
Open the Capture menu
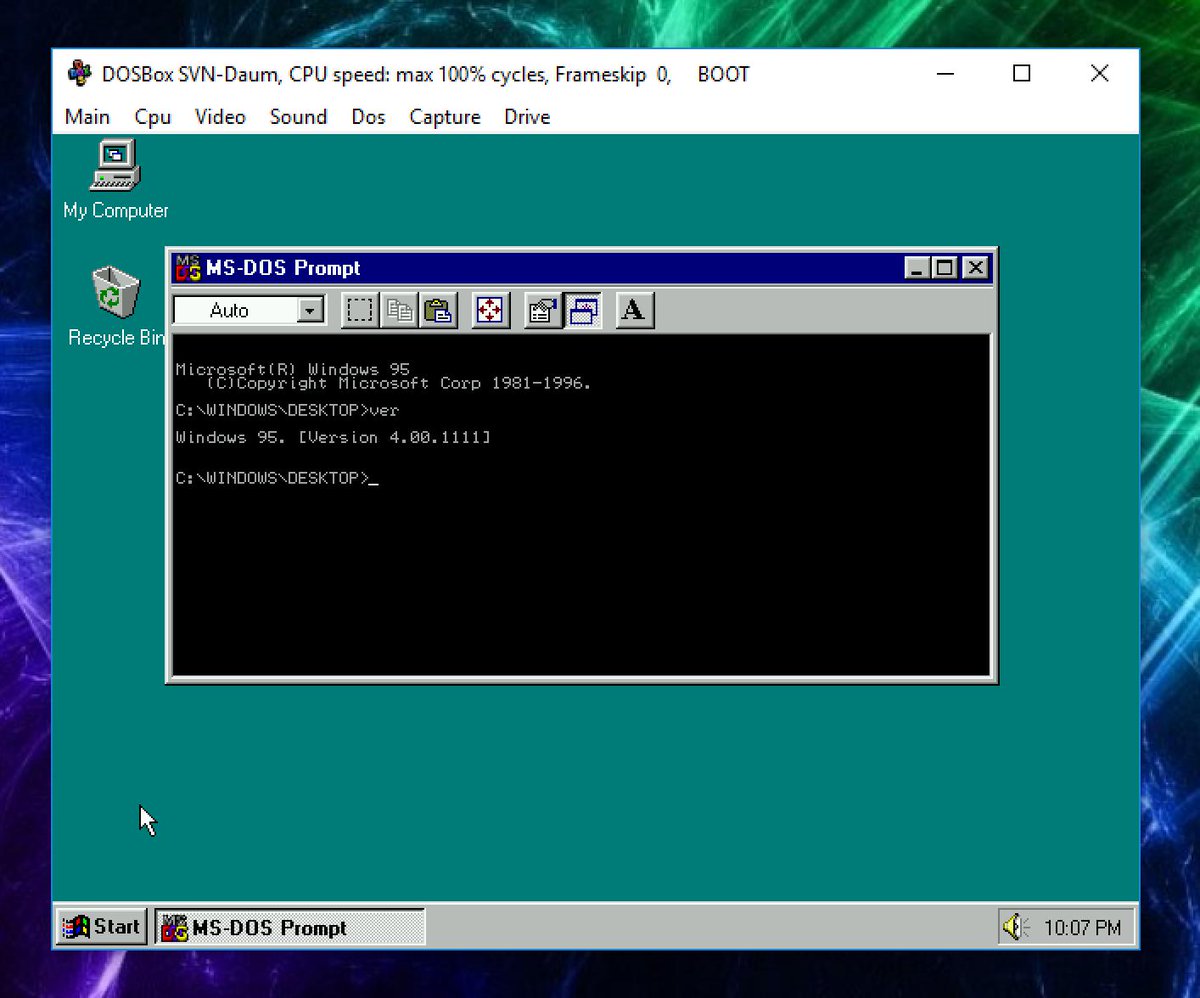tap(445, 117)
